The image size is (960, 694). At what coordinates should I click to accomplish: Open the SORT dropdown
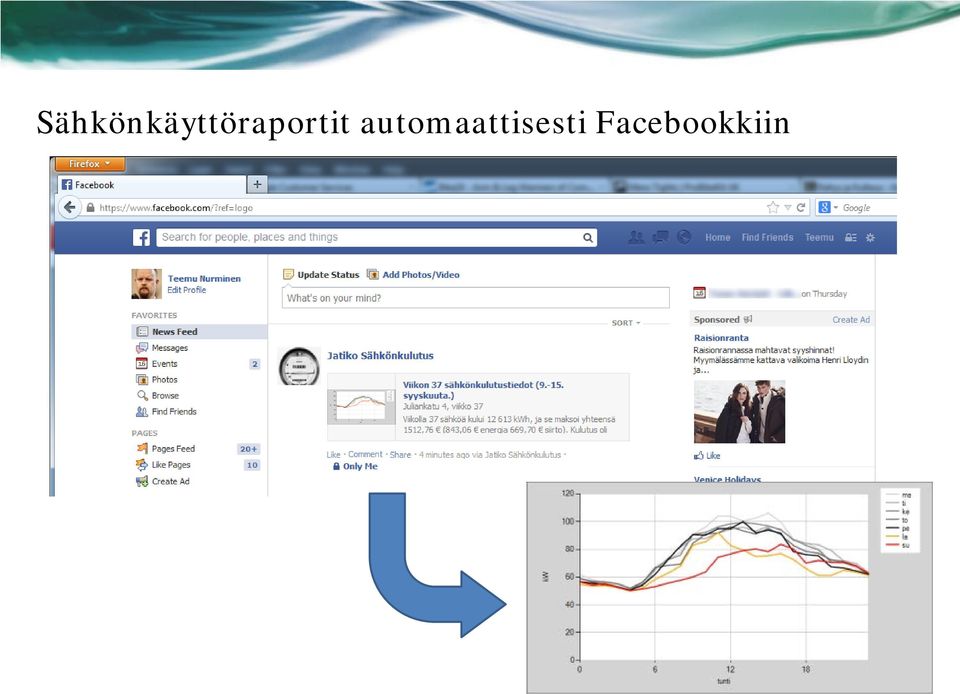pos(626,323)
